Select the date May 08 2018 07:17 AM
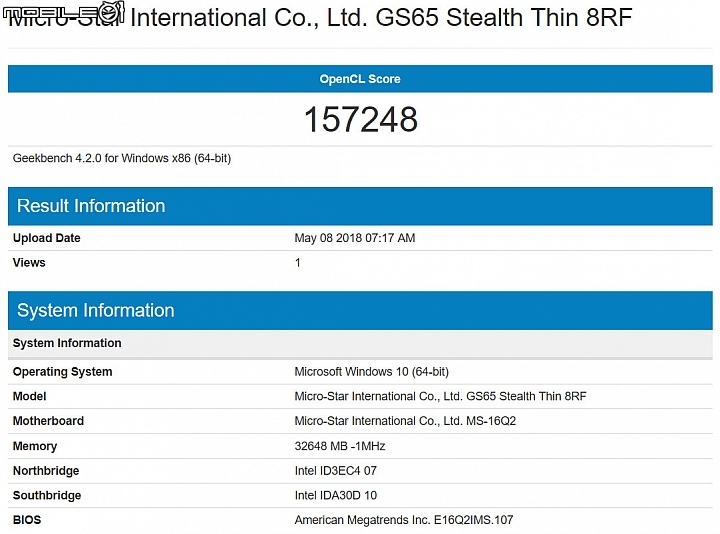Viewport: 720px width, 534px height. (x=354, y=238)
